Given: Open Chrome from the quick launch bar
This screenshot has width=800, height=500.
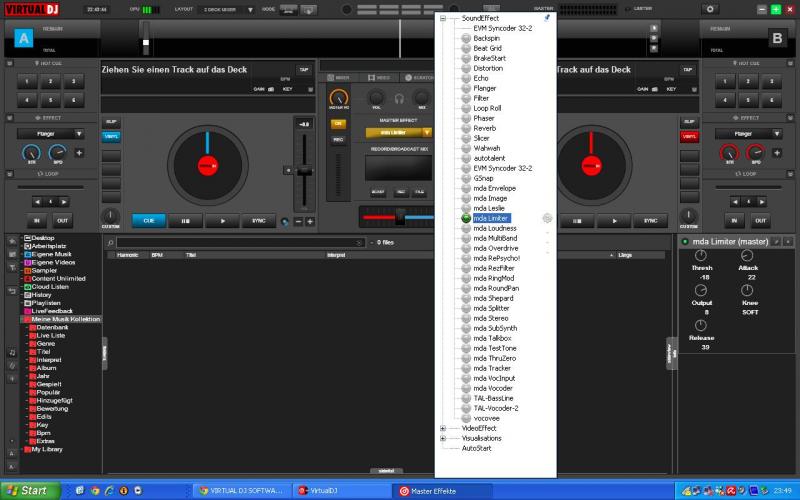Looking at the screenshot, I should coord(95,491).
